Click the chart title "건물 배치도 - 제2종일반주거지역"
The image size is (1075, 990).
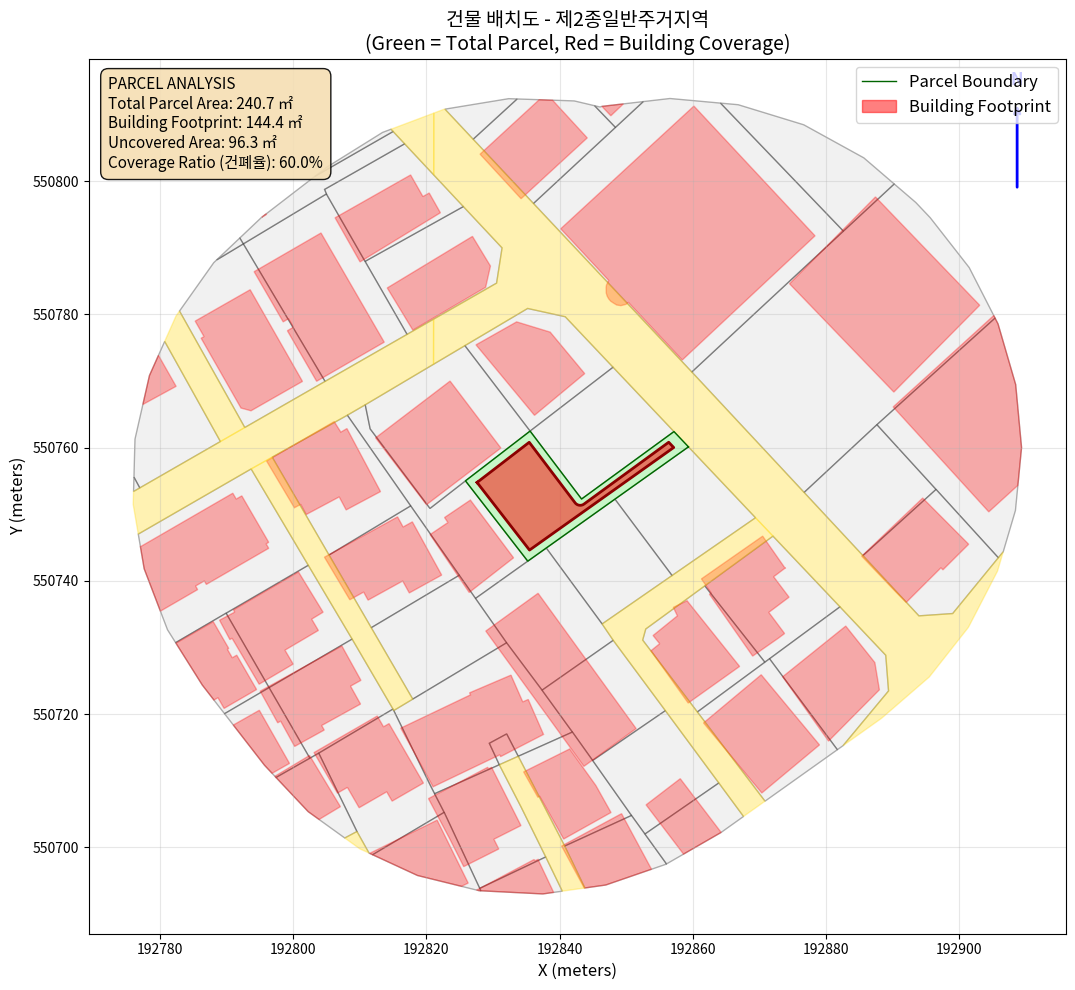(577, 18)
